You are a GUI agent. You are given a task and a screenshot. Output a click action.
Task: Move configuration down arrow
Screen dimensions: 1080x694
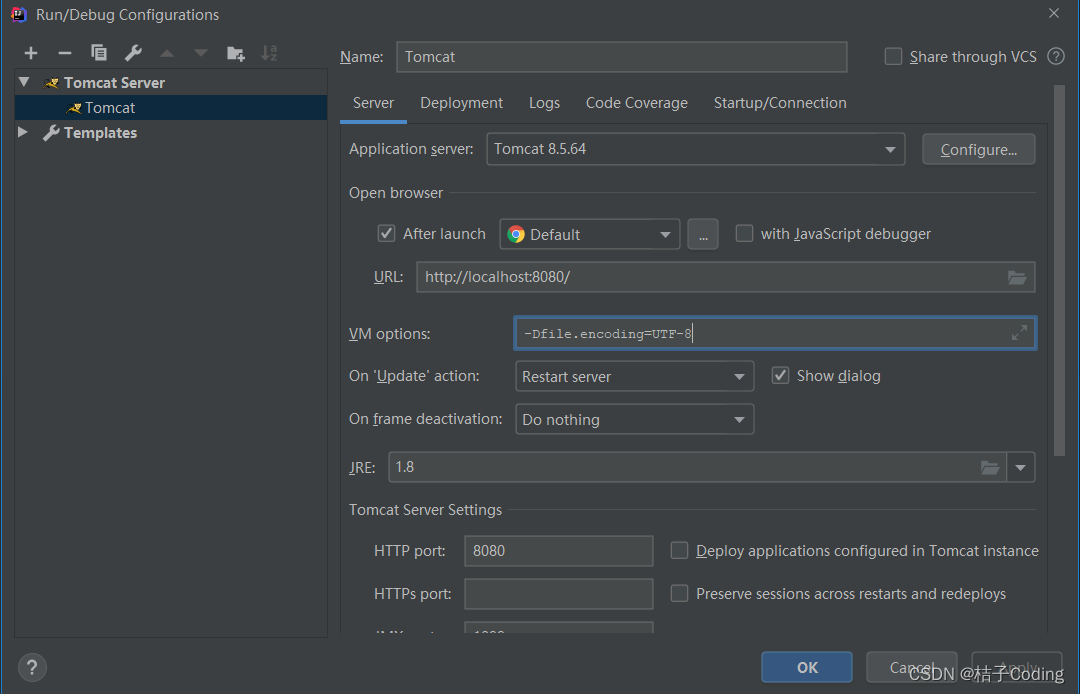200,53
